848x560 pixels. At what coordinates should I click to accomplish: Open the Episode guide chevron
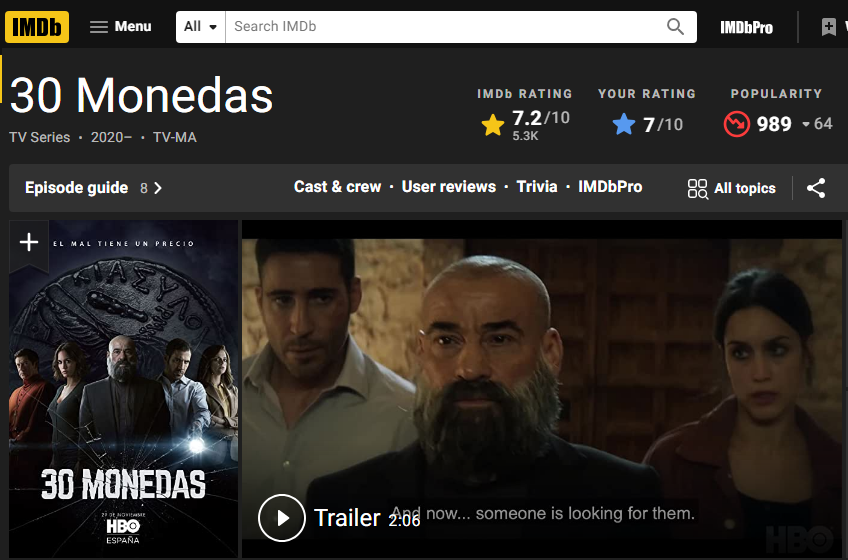(x=158, y=188)
